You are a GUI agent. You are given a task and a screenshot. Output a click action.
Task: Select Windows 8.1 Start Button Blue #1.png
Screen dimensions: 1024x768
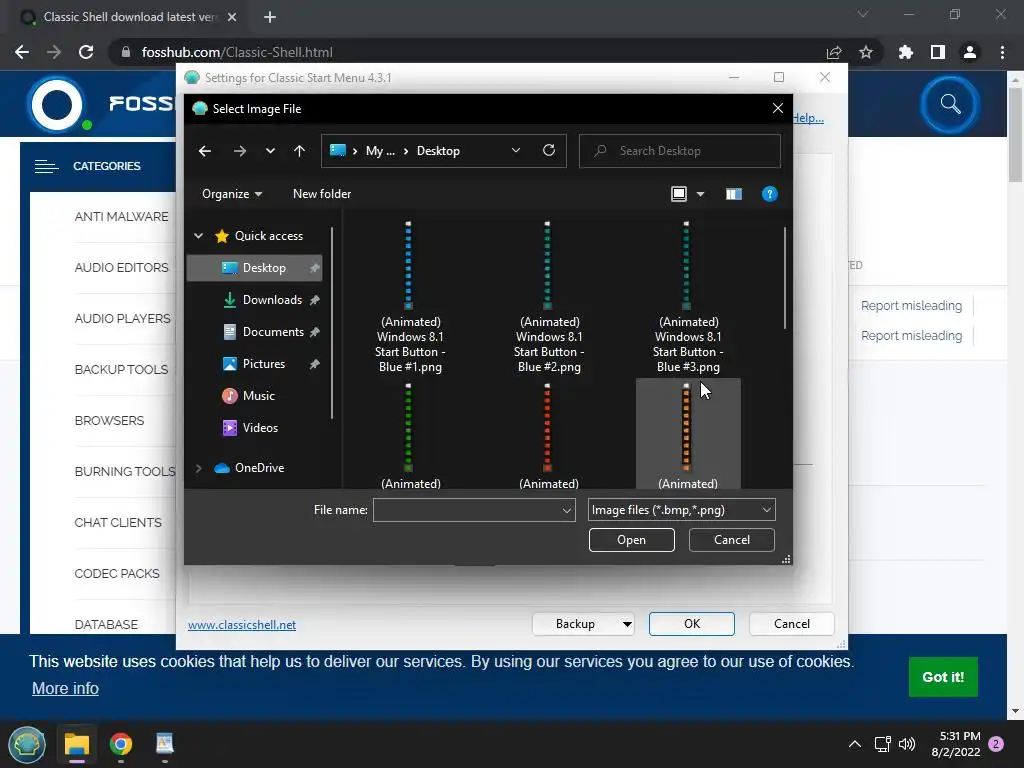[x=410, y=297]
